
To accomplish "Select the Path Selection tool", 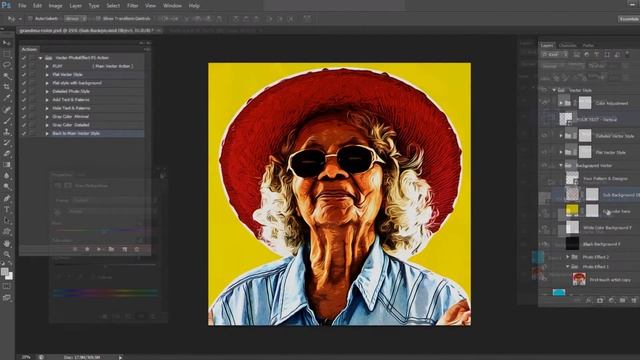I will (x=7, y=220).
